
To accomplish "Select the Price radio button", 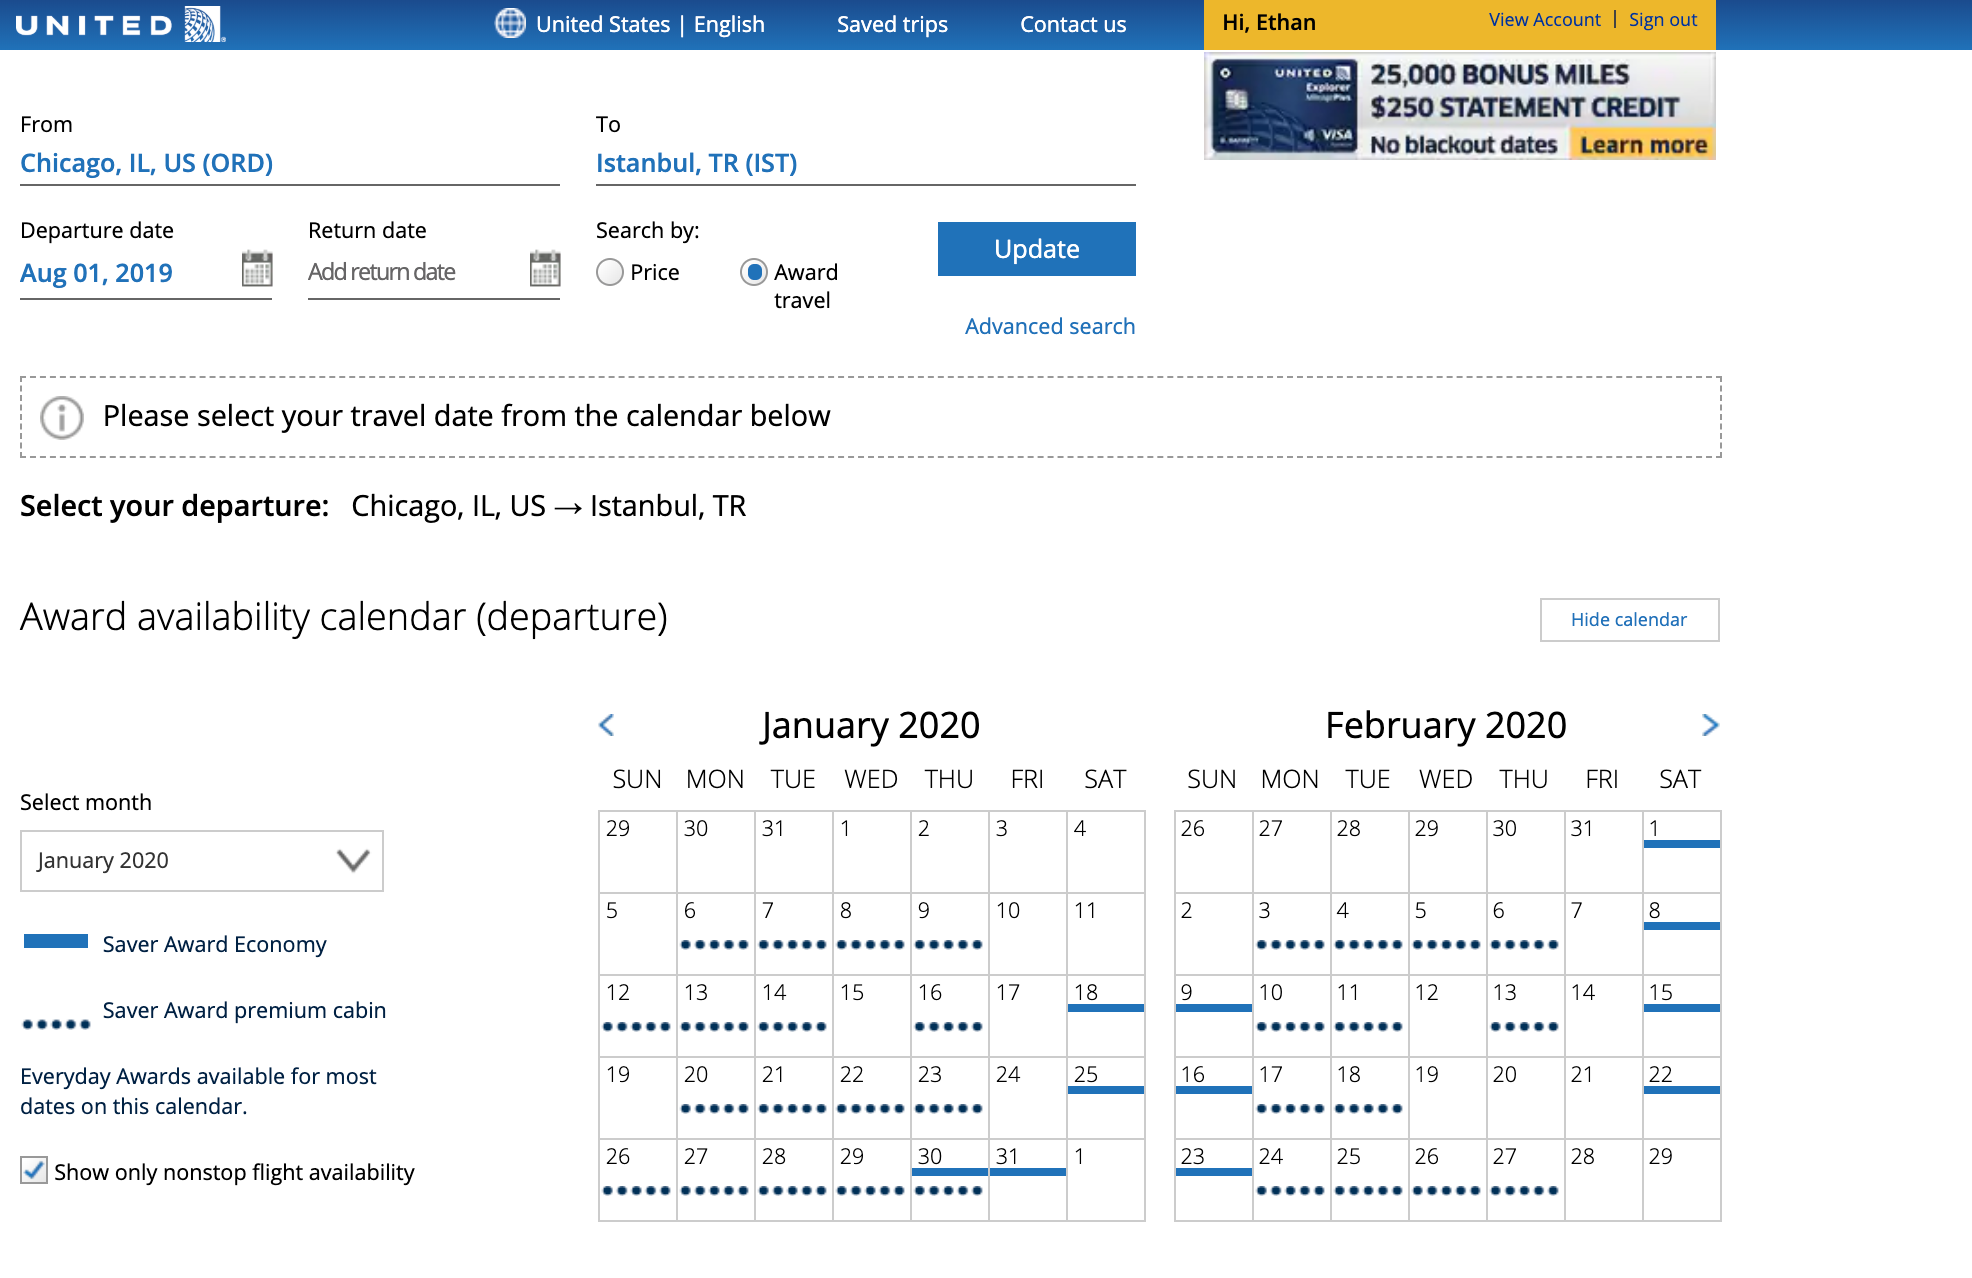I will click(x=610, y=272).
